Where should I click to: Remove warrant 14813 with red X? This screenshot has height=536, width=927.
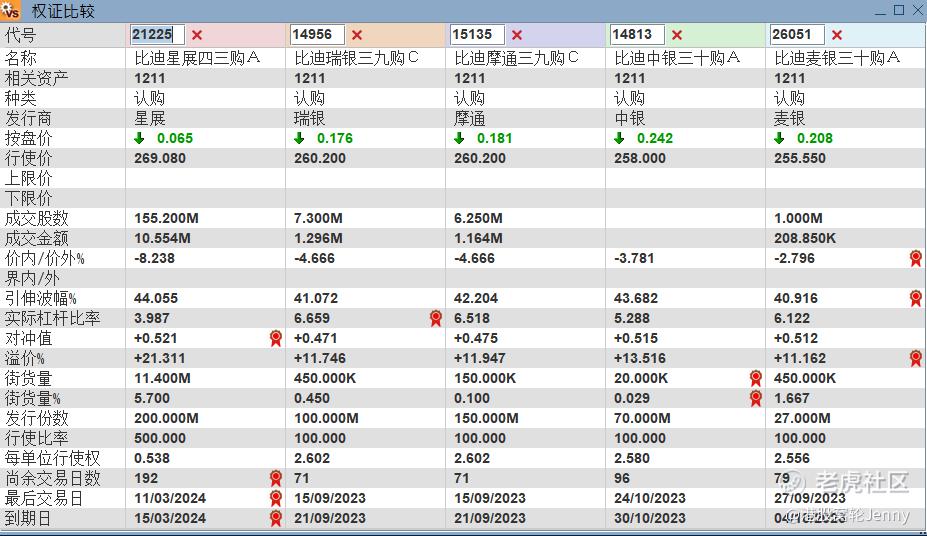click(677, 35)
